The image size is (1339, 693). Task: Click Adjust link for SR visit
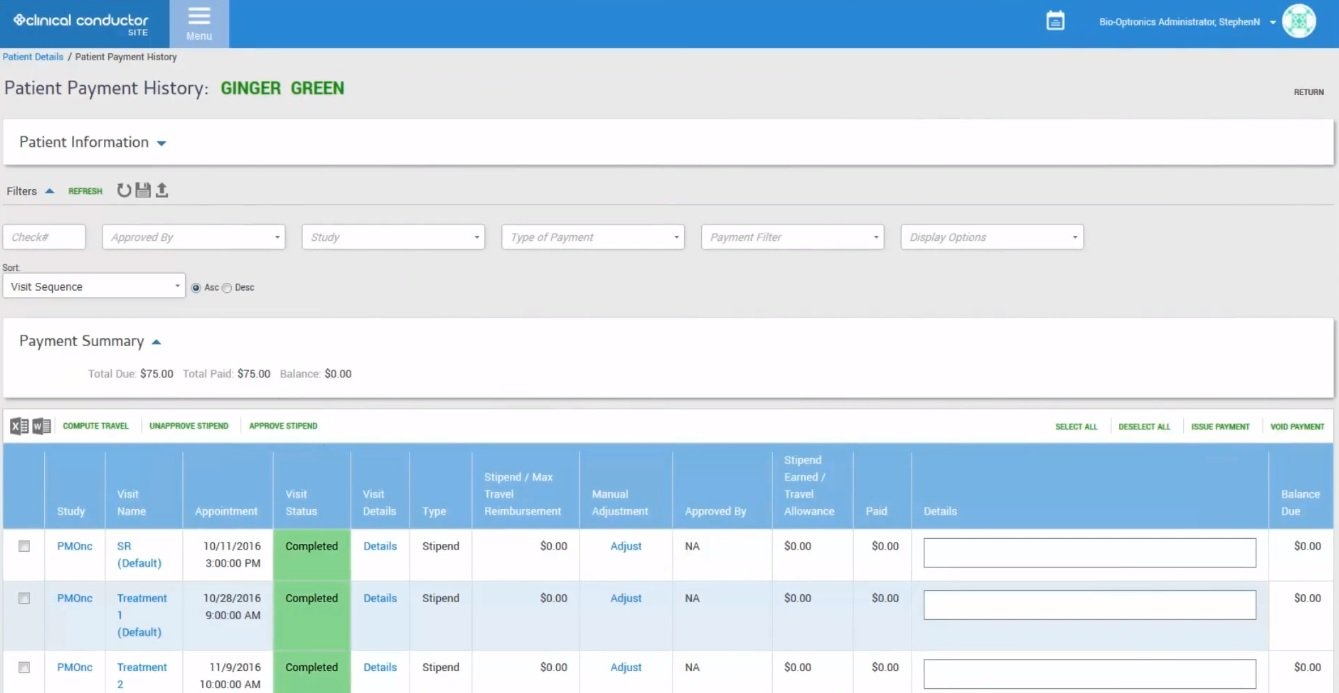tap(626, 546)
